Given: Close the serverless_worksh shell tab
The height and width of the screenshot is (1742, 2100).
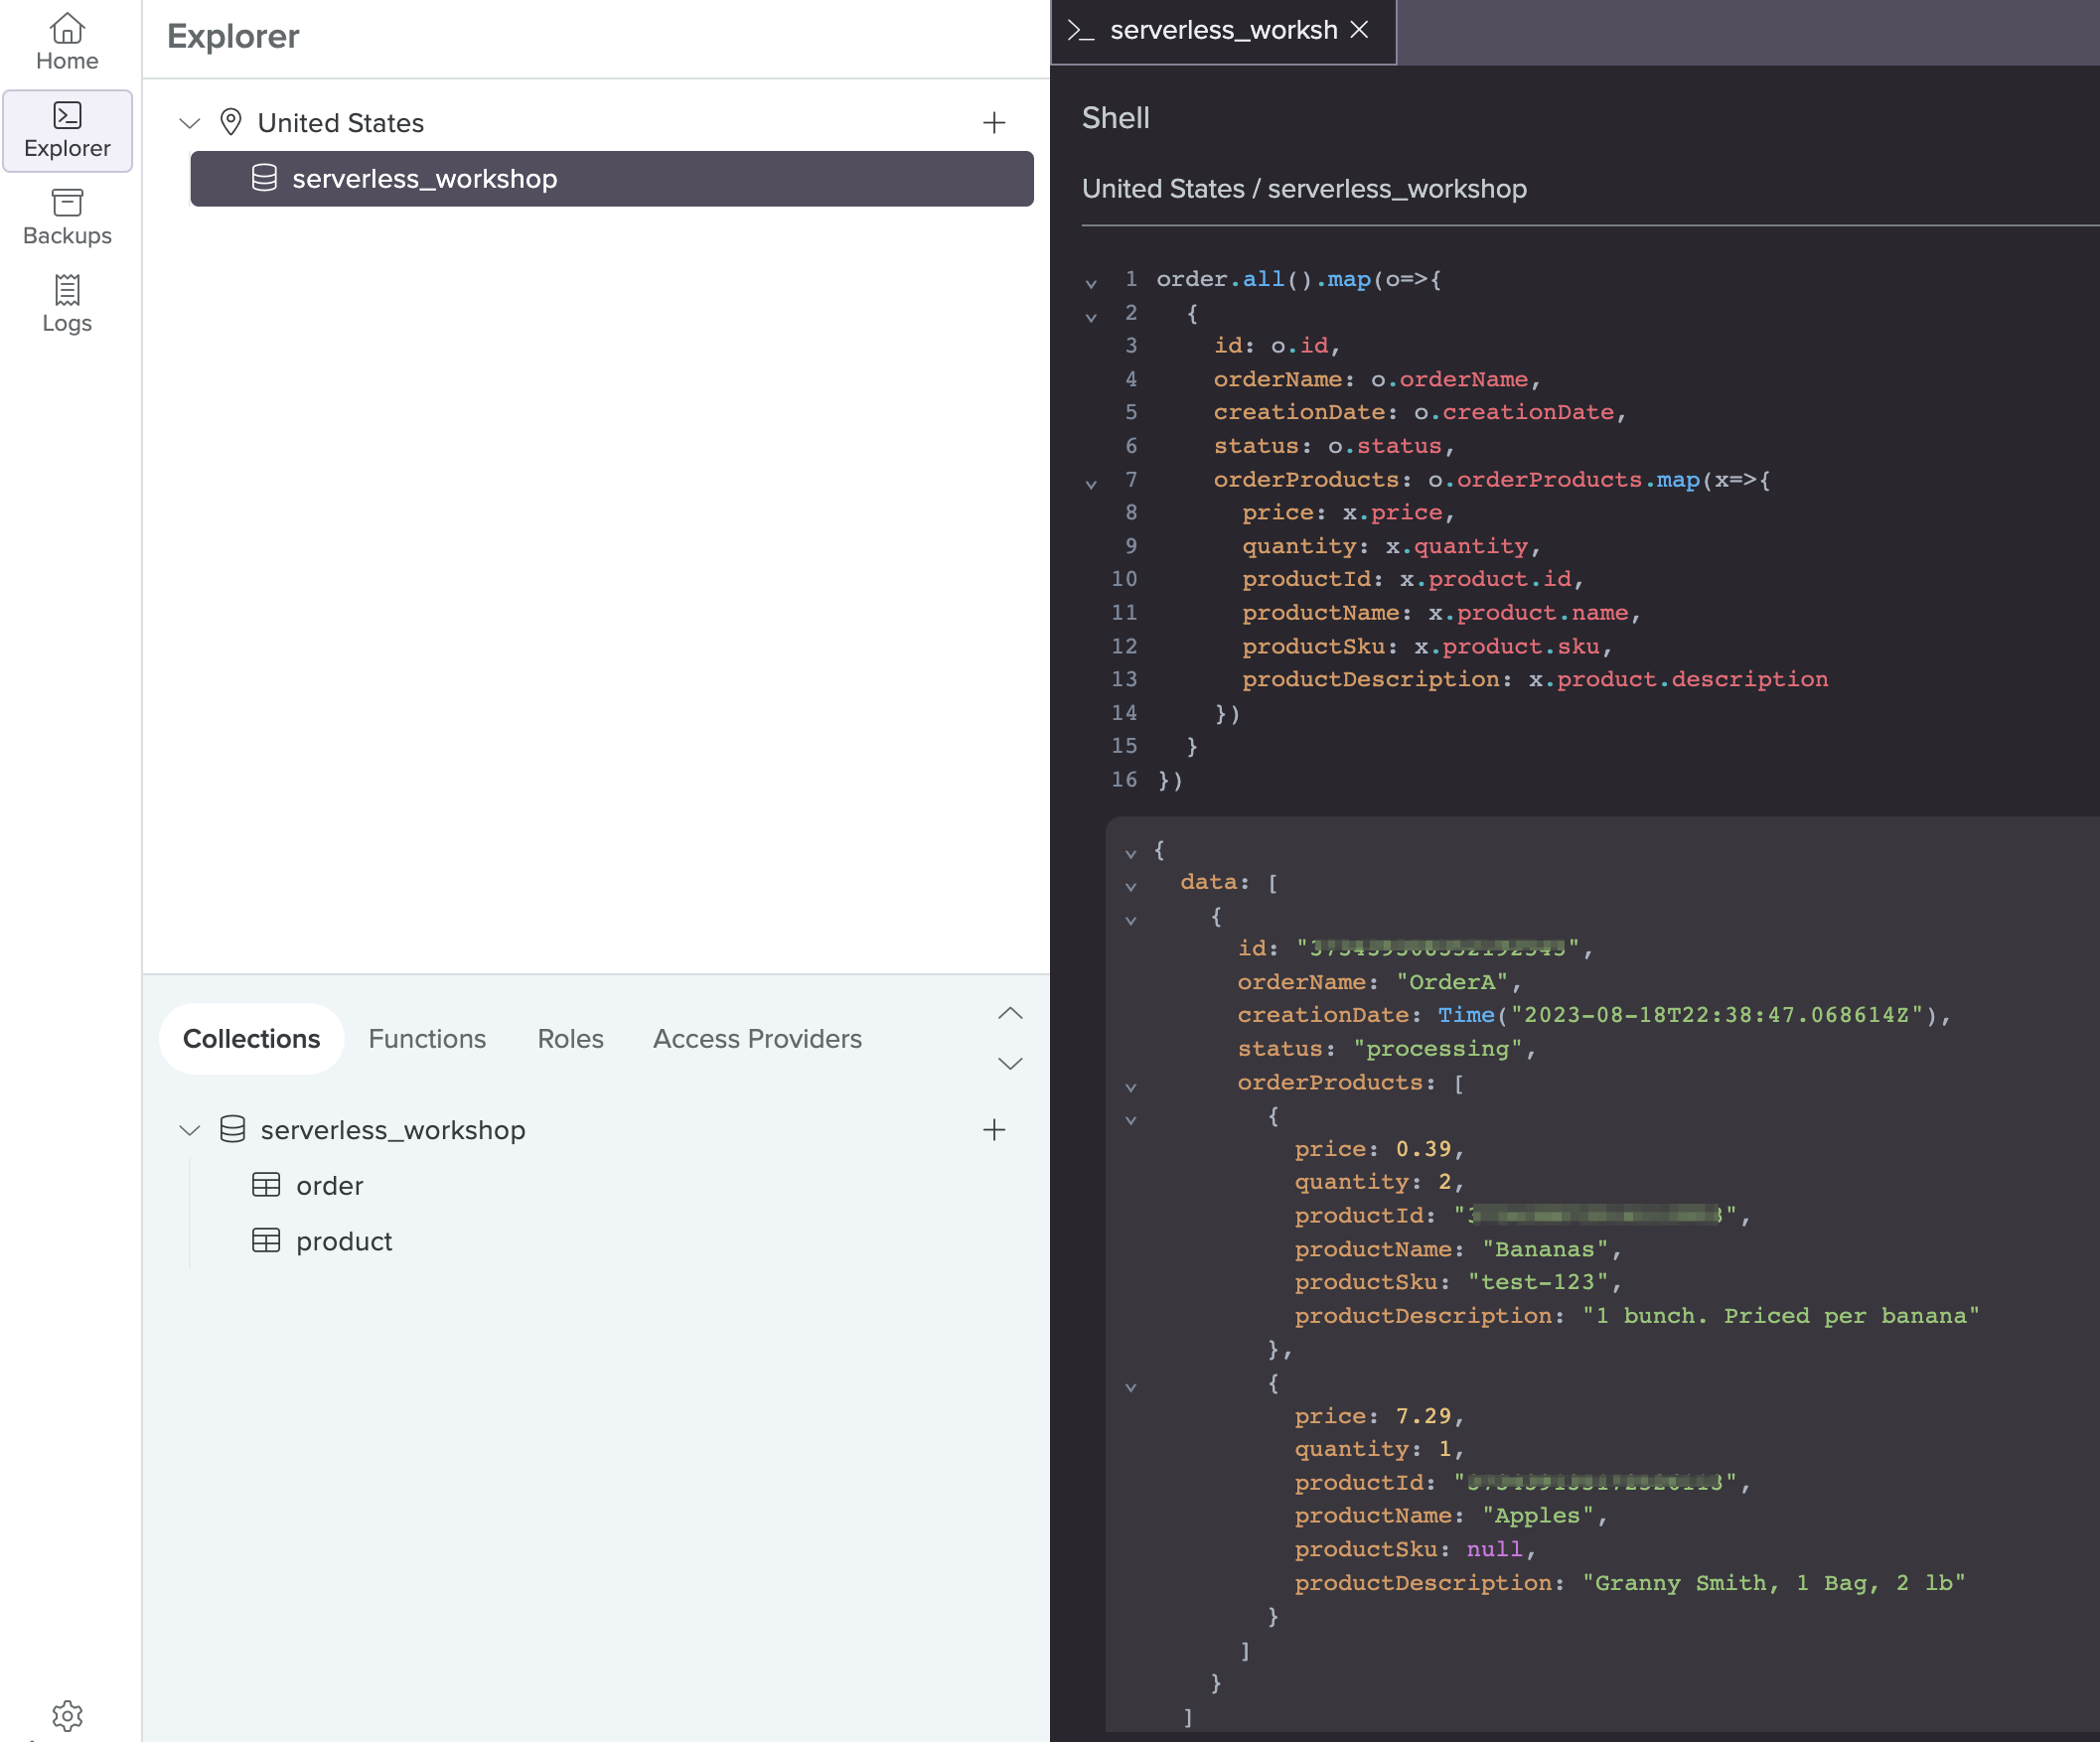Looking at the screenshot, I should coord(1360,30).
